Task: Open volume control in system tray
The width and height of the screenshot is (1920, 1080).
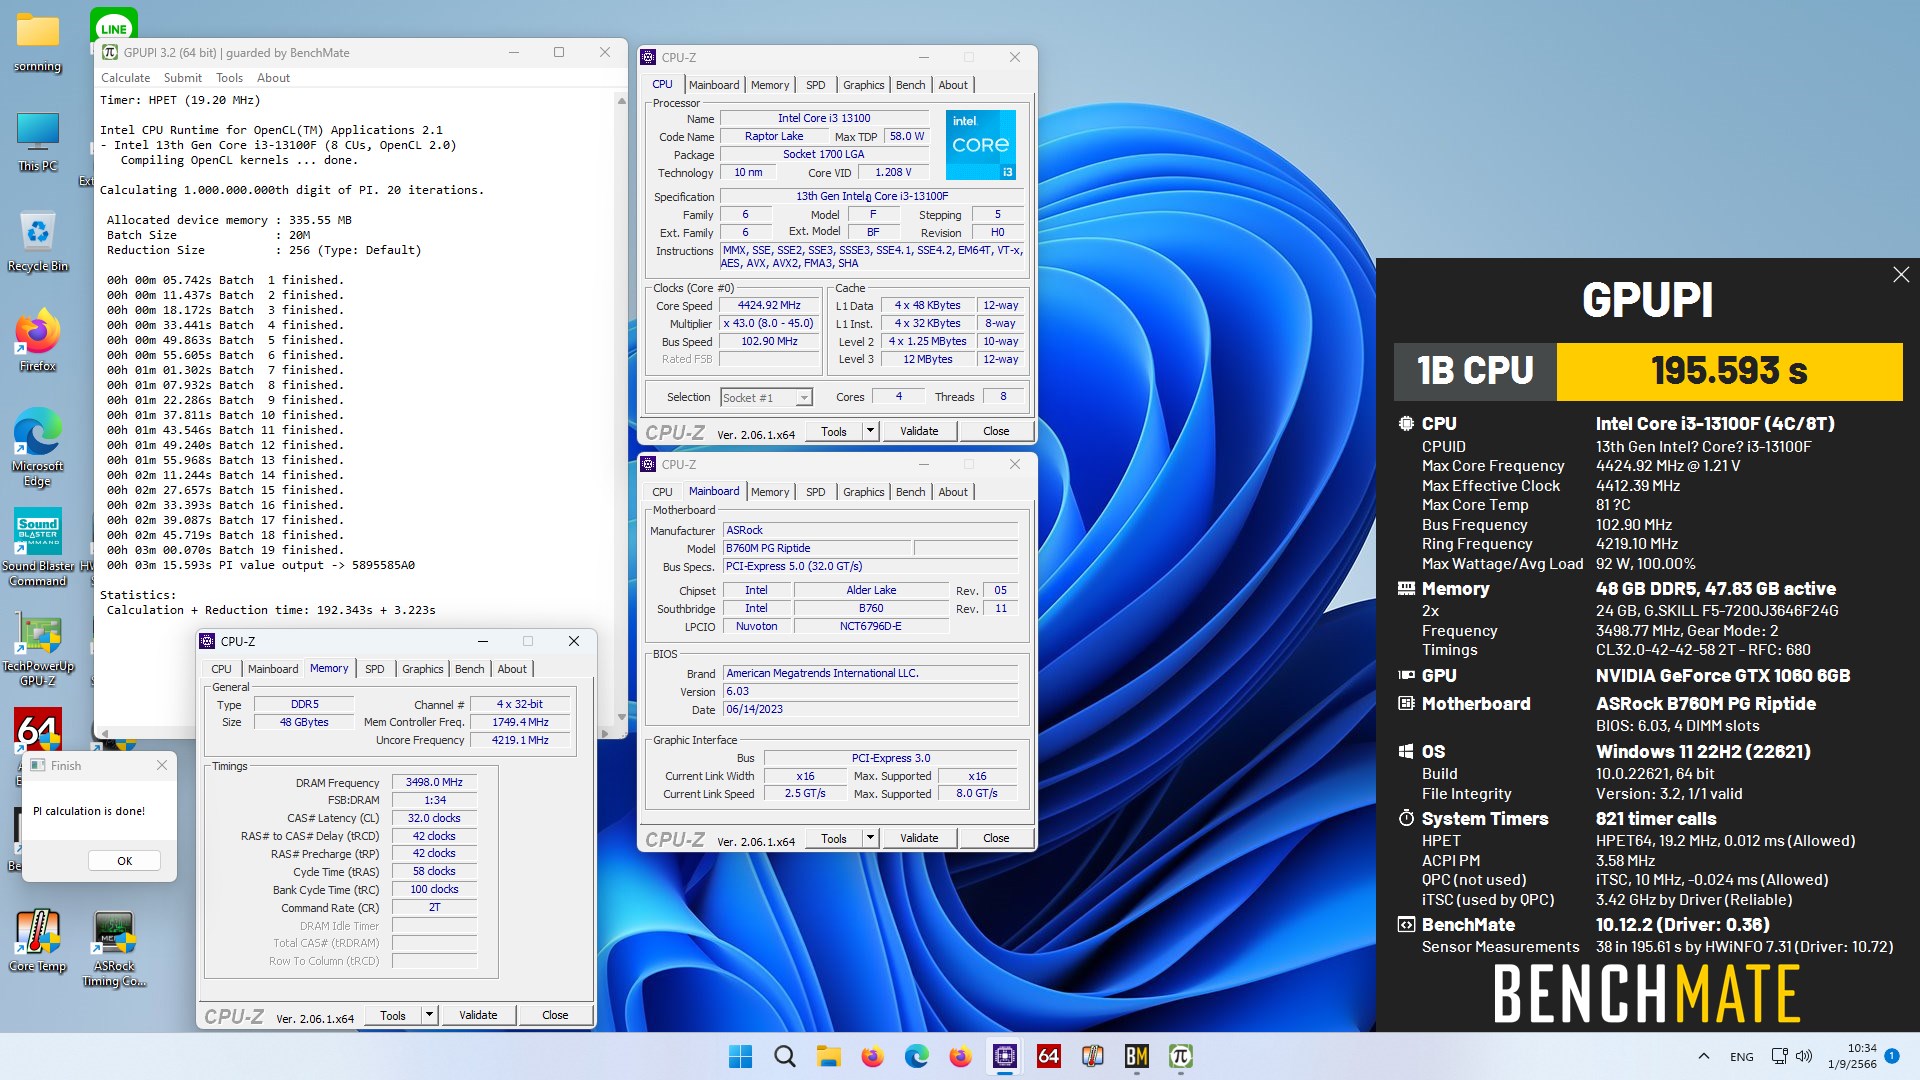Action: point(1804,1056)
